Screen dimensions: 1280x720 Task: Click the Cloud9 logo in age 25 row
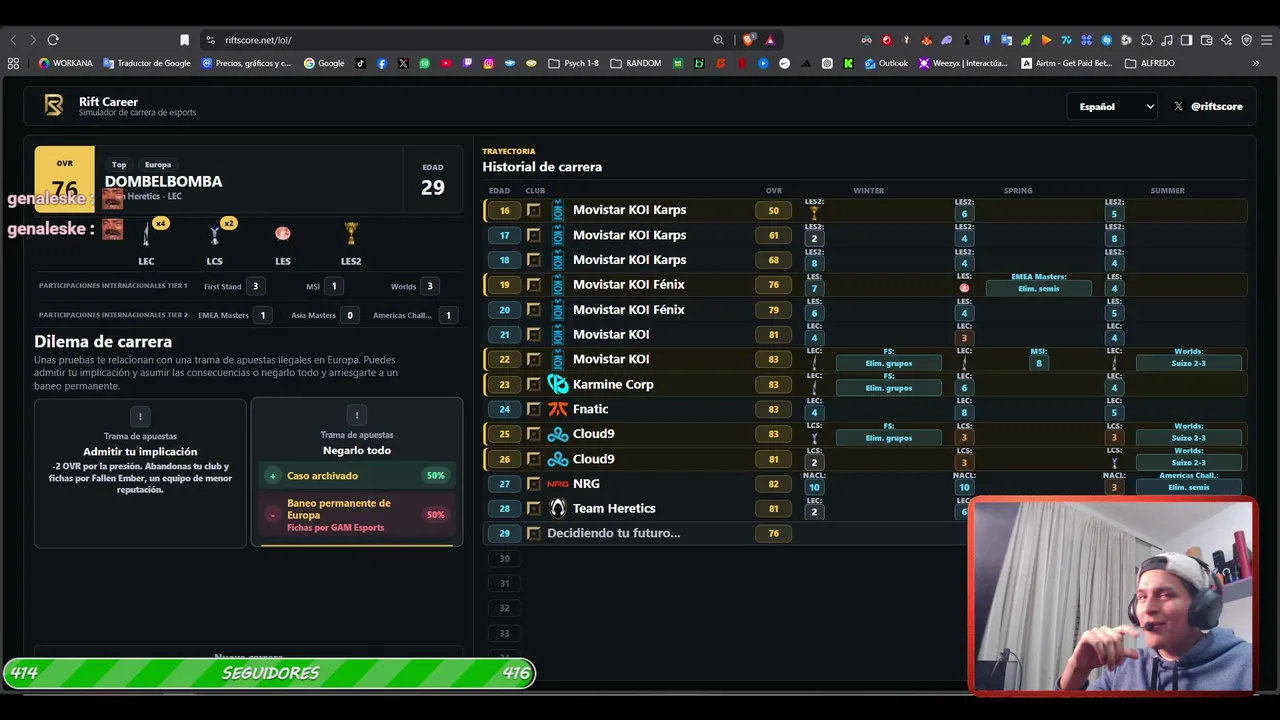(557, 434)
